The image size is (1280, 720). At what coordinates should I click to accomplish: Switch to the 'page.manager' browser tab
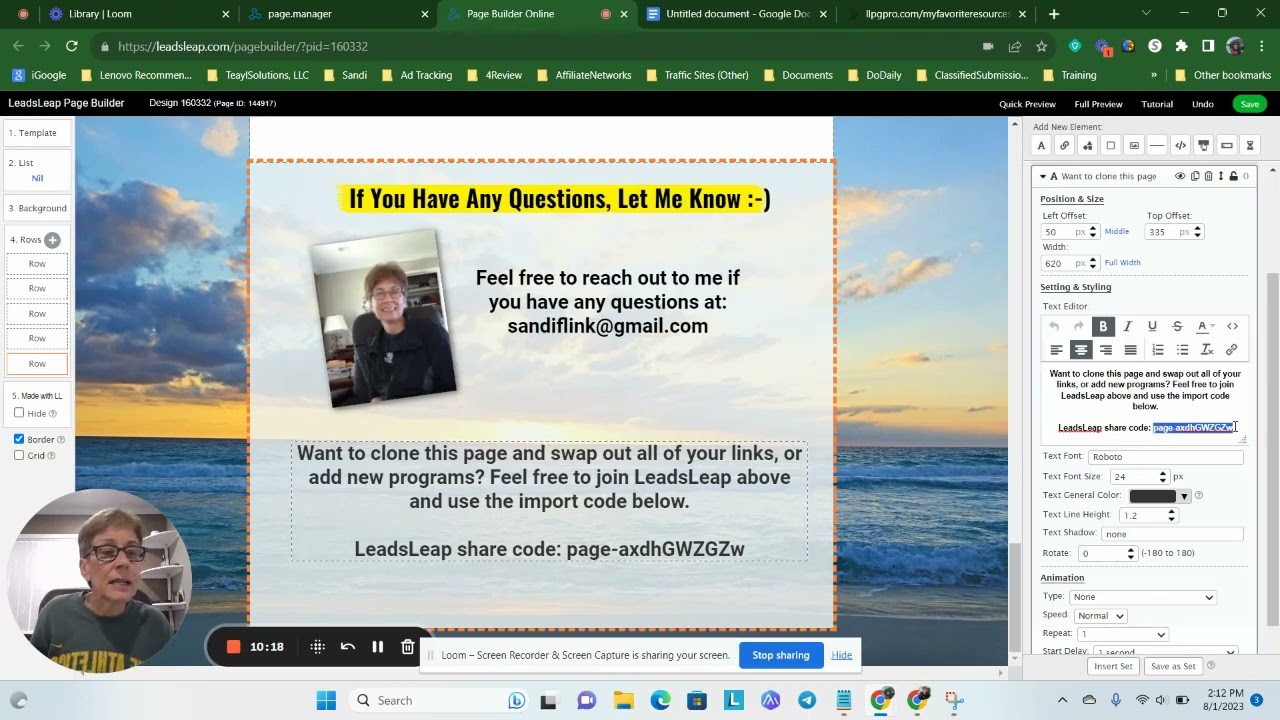click(338, 14)
